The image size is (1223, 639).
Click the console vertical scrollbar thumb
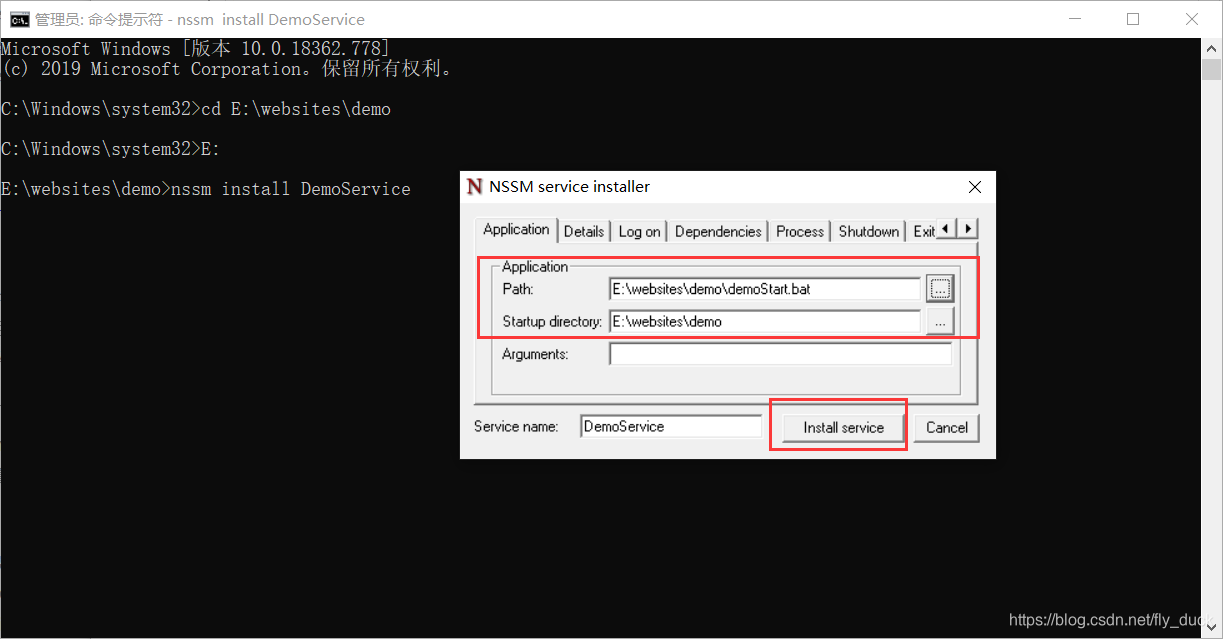[1212, 69]
